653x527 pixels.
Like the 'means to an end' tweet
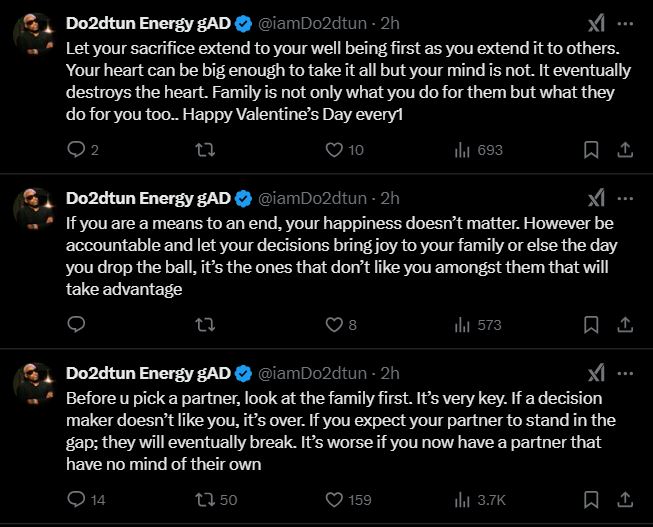pyautogui.click(x=335, y=324)
